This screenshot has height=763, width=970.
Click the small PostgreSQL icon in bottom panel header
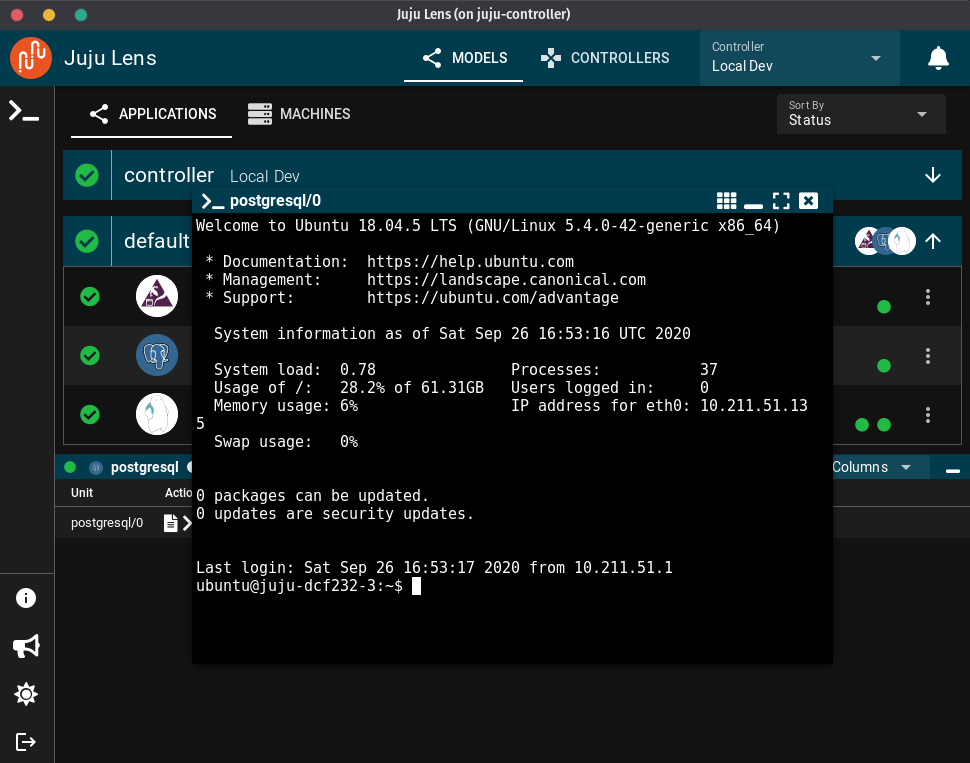coord(96,468)
